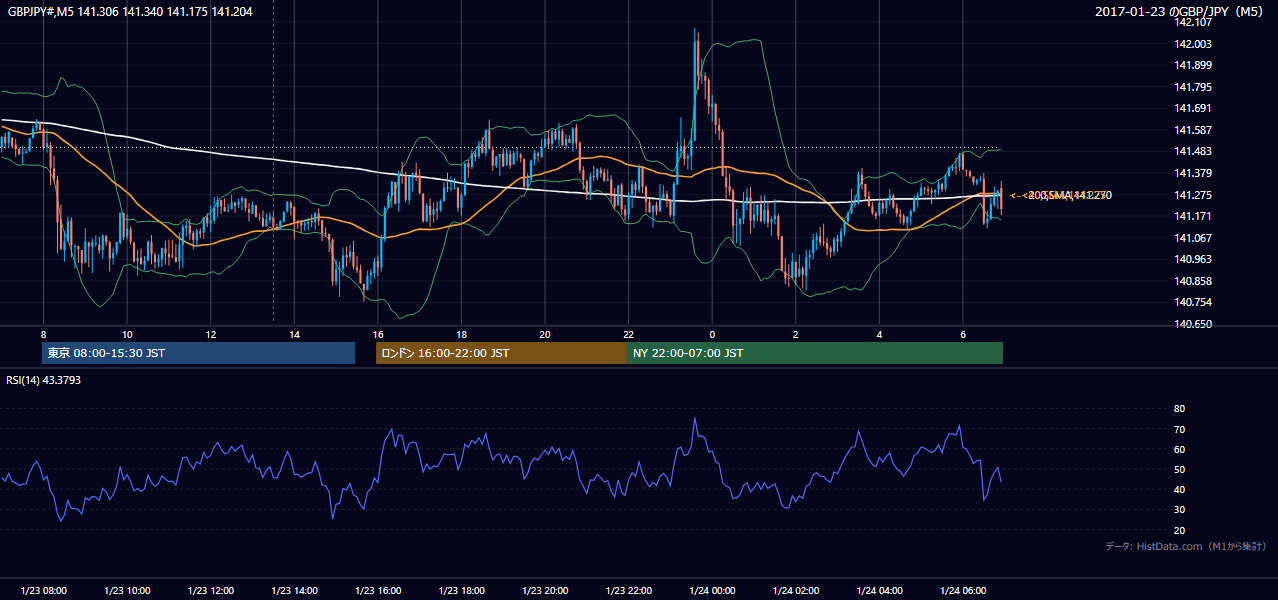Click the bottom time label 1/24 06:00
The image size is (1278, 600).
[x=962, y=591]
